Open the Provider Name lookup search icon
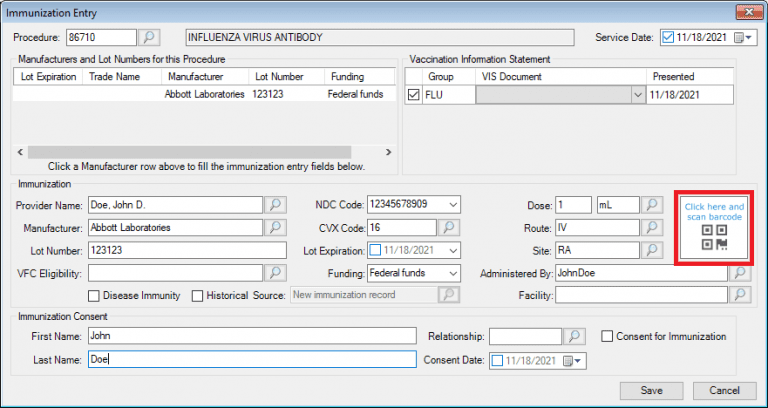Viewport: 768px width, 408px height. (x=275, y=205)
